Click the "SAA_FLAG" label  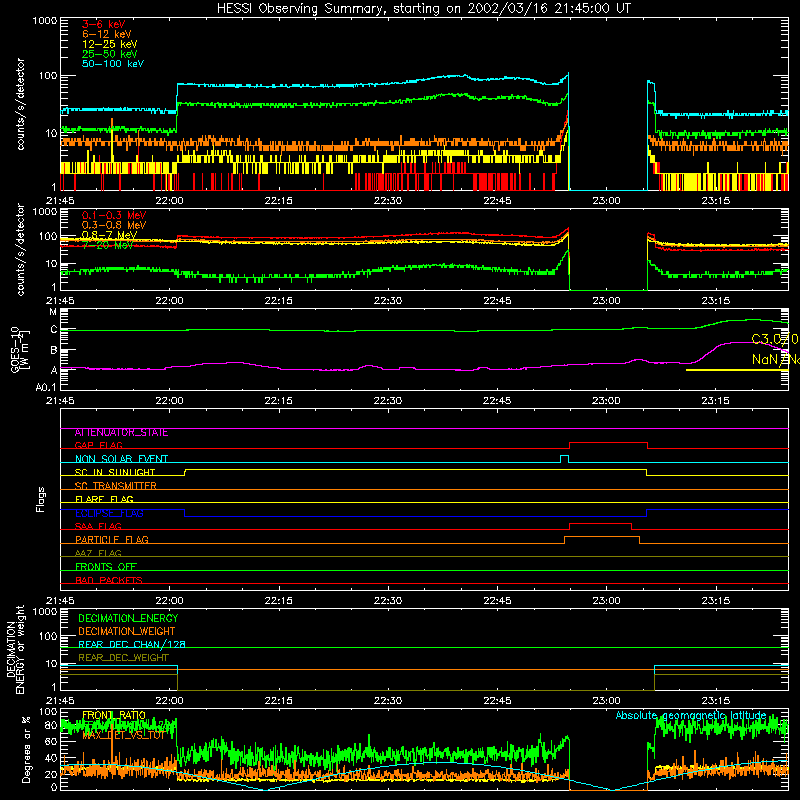(x=98, y=527)
